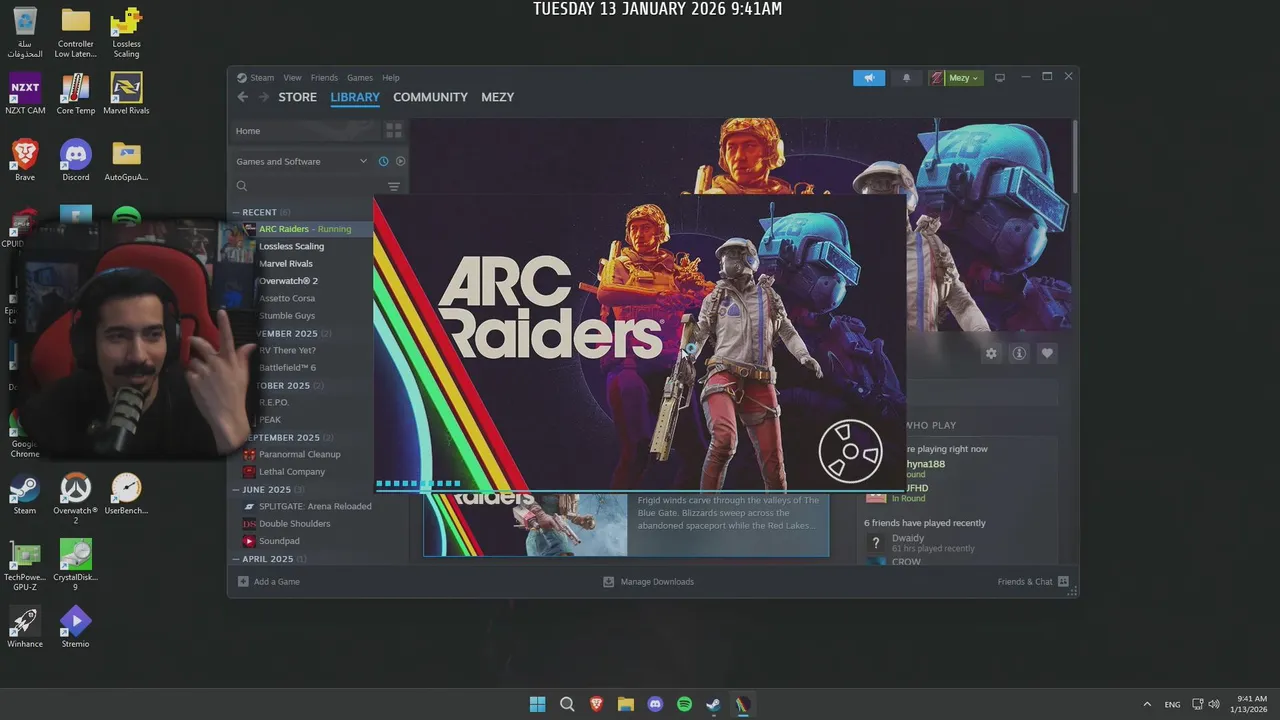
Task: Click the Windows Start button
Action: pos(538,704)
